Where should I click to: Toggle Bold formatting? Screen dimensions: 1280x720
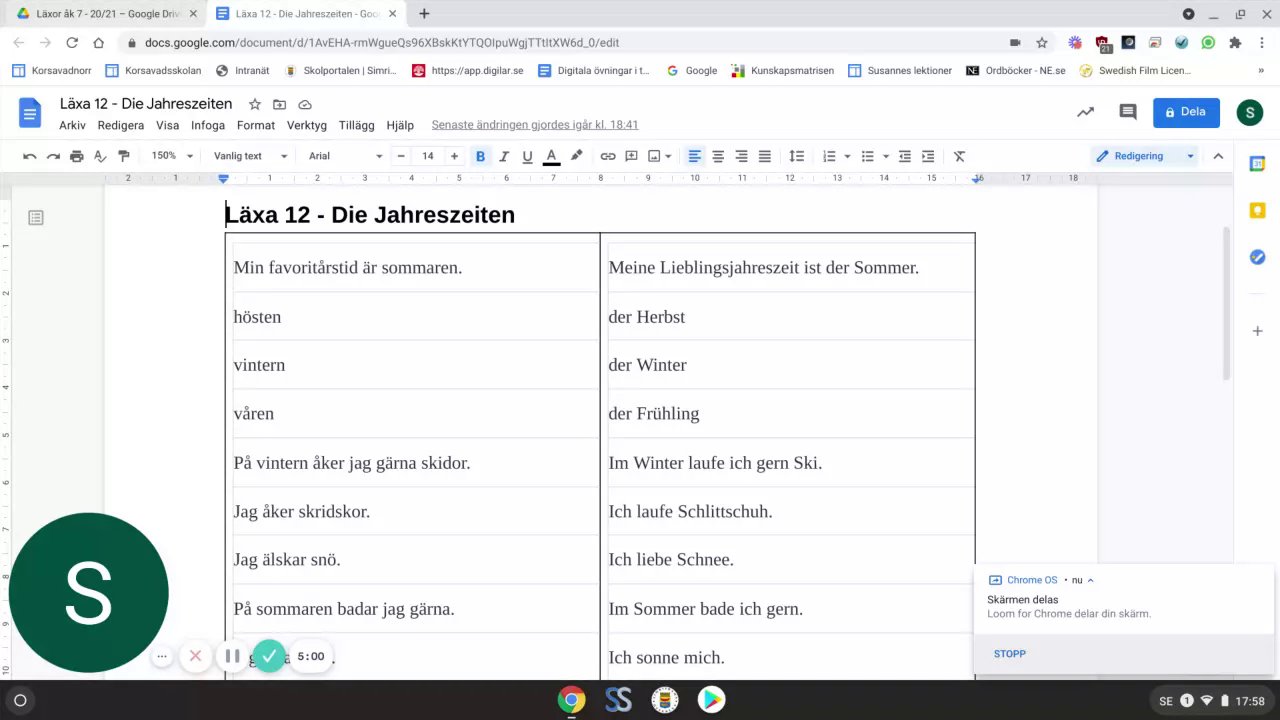tap(481, 156)
